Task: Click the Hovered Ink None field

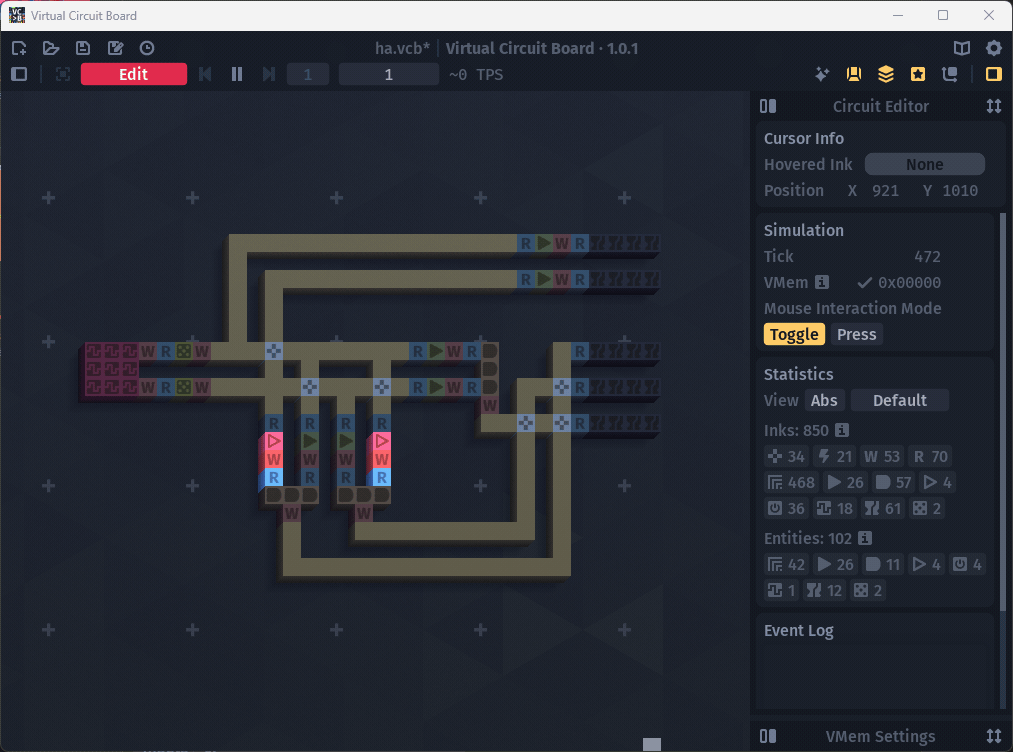Action: pyautogui.click(x=924, y=164)
